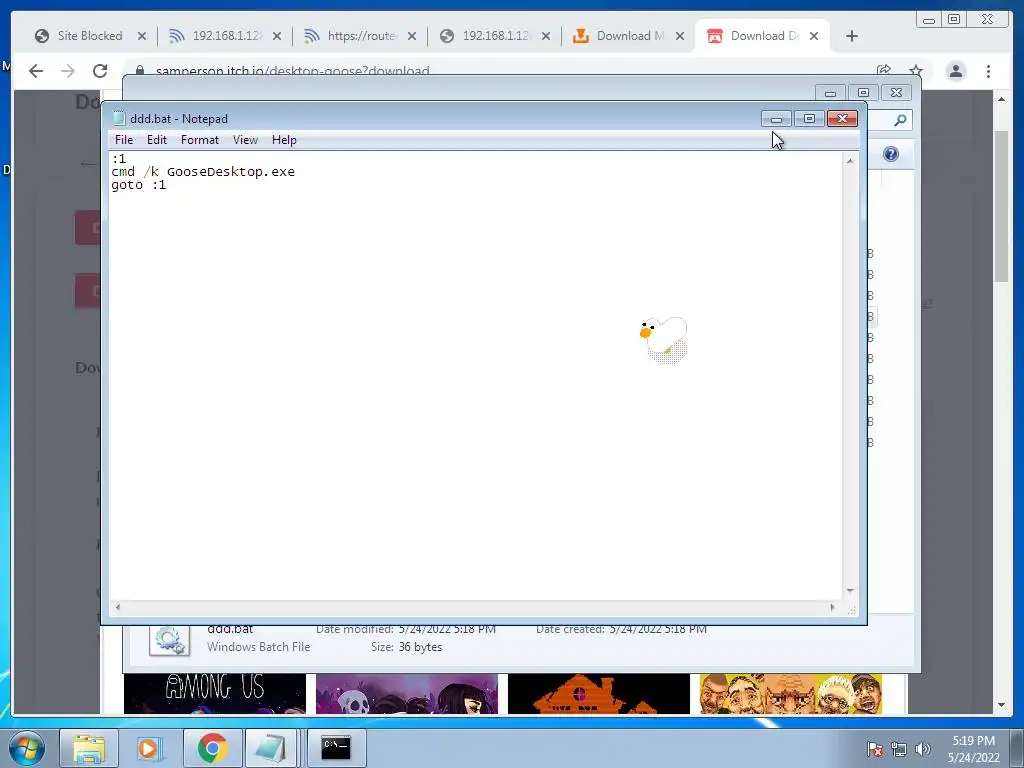Close the second 192.168.1.12 globe tab

point(546,36)
